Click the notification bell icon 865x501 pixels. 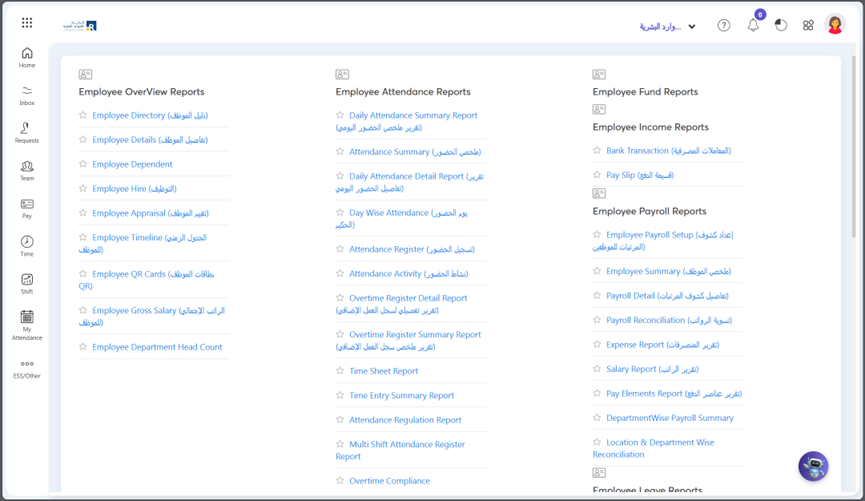point(753,26)
